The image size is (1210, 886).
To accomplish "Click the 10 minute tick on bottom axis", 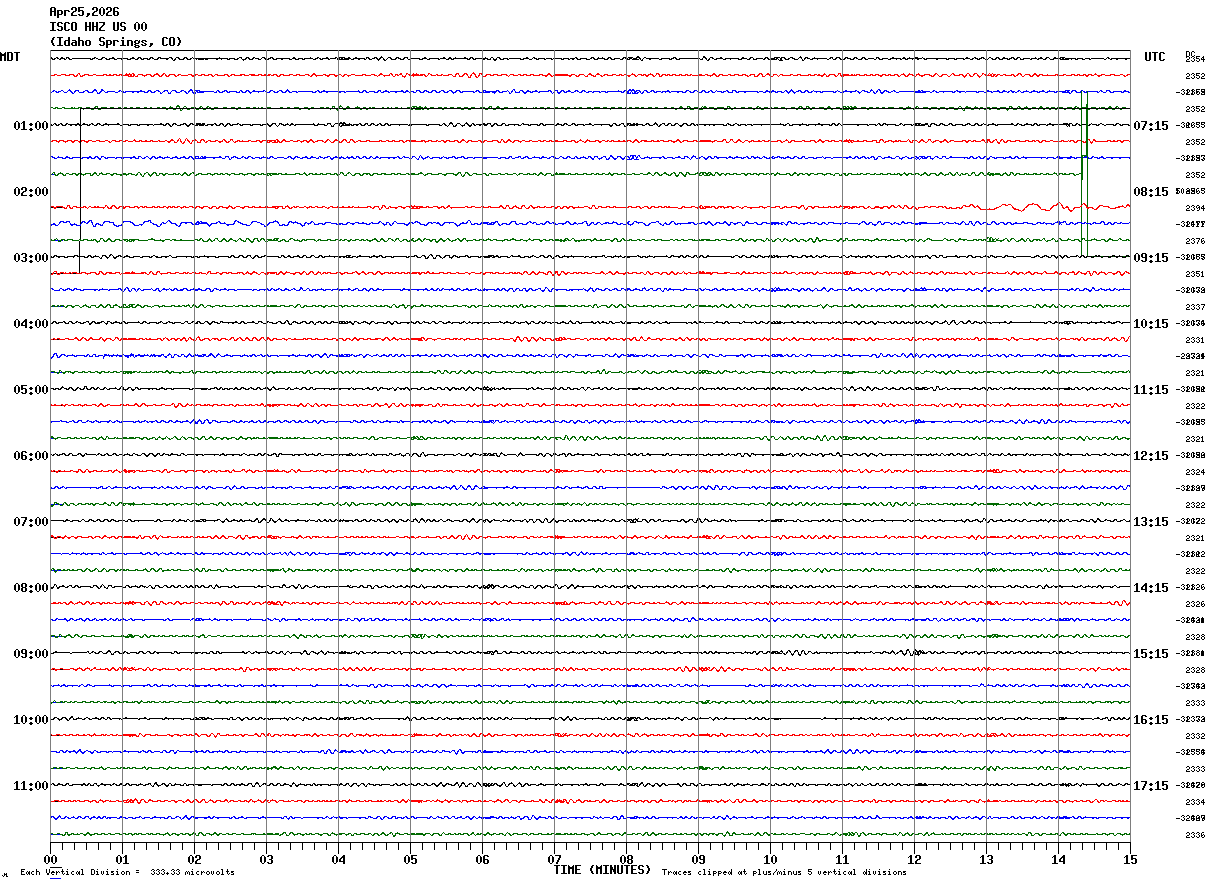I will (x=770, y=859).
